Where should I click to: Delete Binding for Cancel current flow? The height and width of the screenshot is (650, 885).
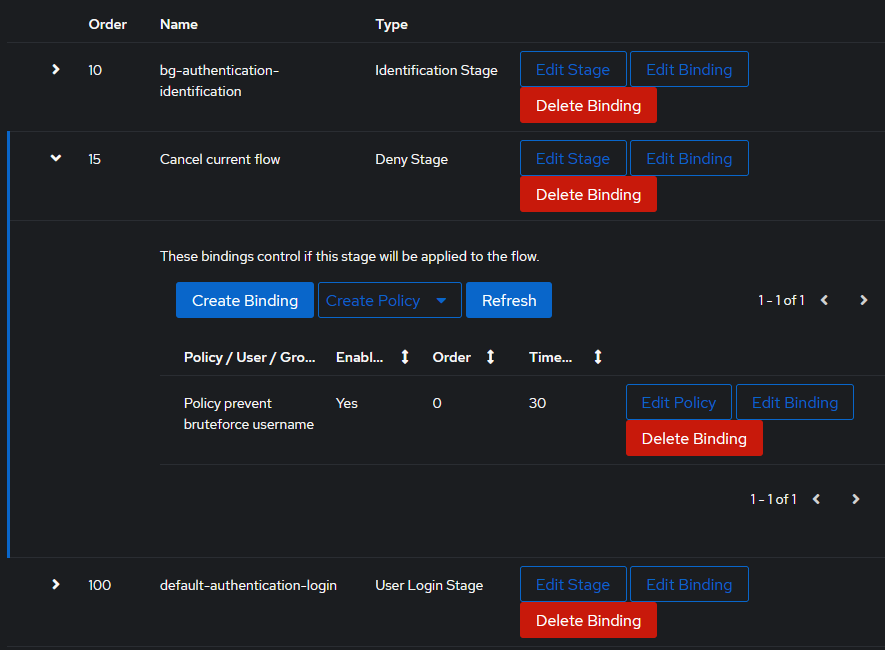click(588, 195)
